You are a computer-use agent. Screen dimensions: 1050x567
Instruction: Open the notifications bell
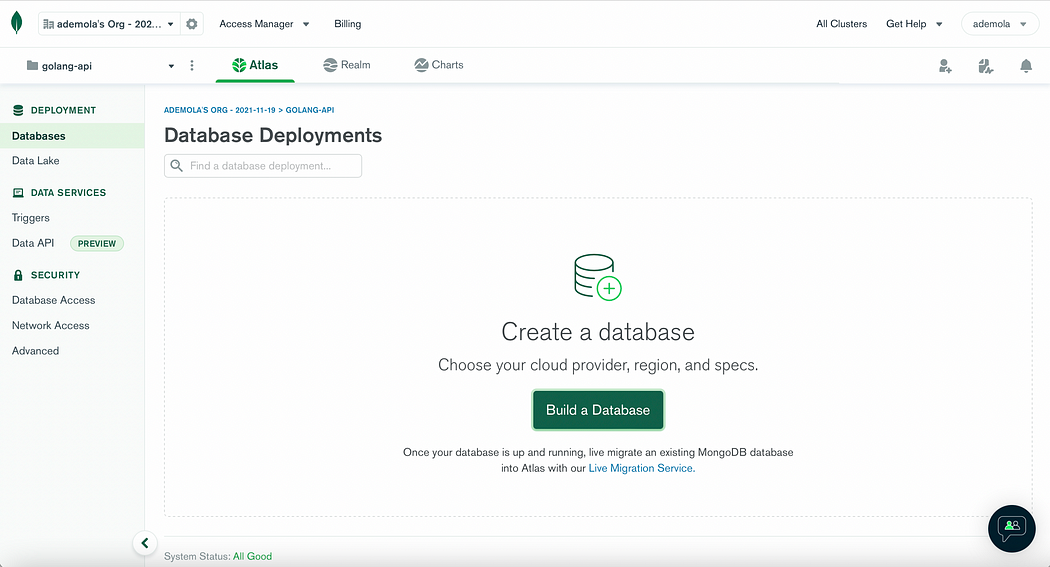pyautogui.click(x=1026, y=66)
